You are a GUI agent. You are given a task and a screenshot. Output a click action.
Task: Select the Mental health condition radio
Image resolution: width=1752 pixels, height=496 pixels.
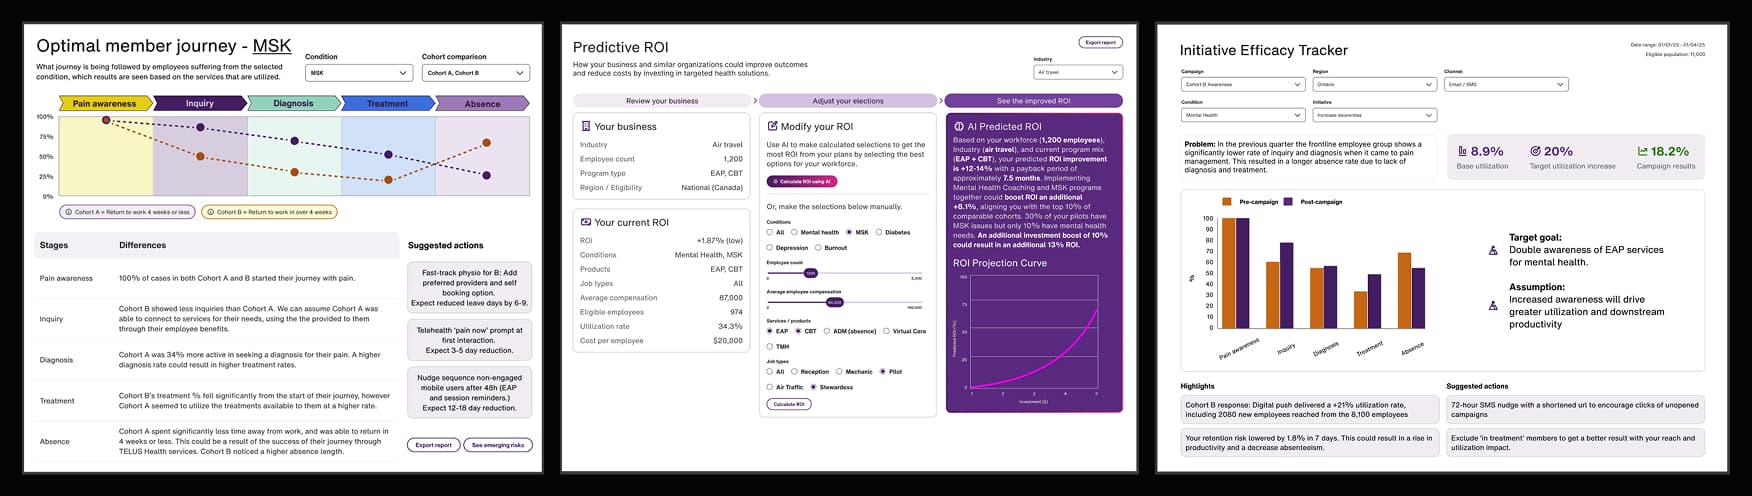tap(795, 232)
